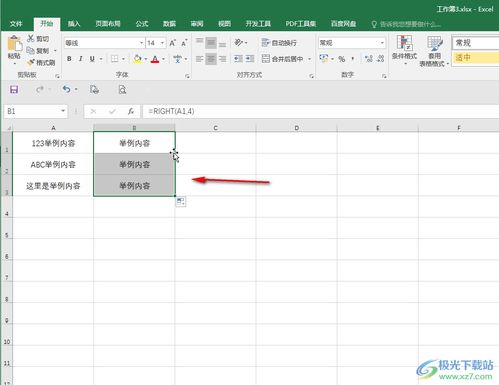This screenshot has width=499, height=385.
Task: Toggle center horizontal alignment
Action: (x=211, y=59)
